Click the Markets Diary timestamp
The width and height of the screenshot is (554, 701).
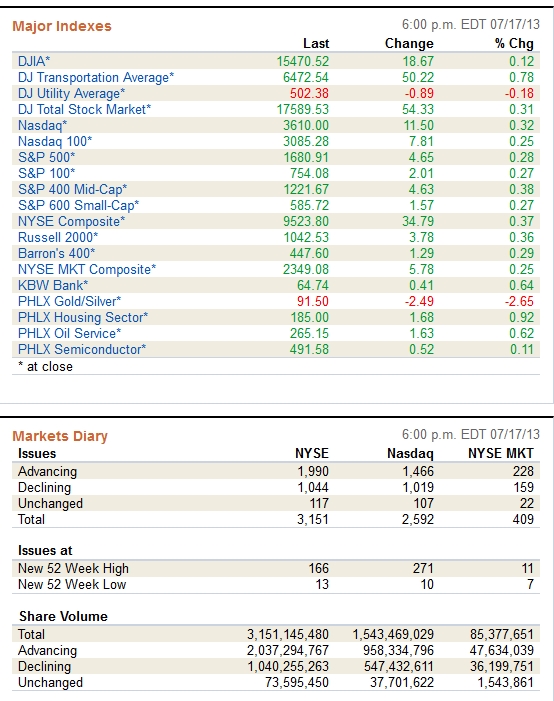coord(471,435)
